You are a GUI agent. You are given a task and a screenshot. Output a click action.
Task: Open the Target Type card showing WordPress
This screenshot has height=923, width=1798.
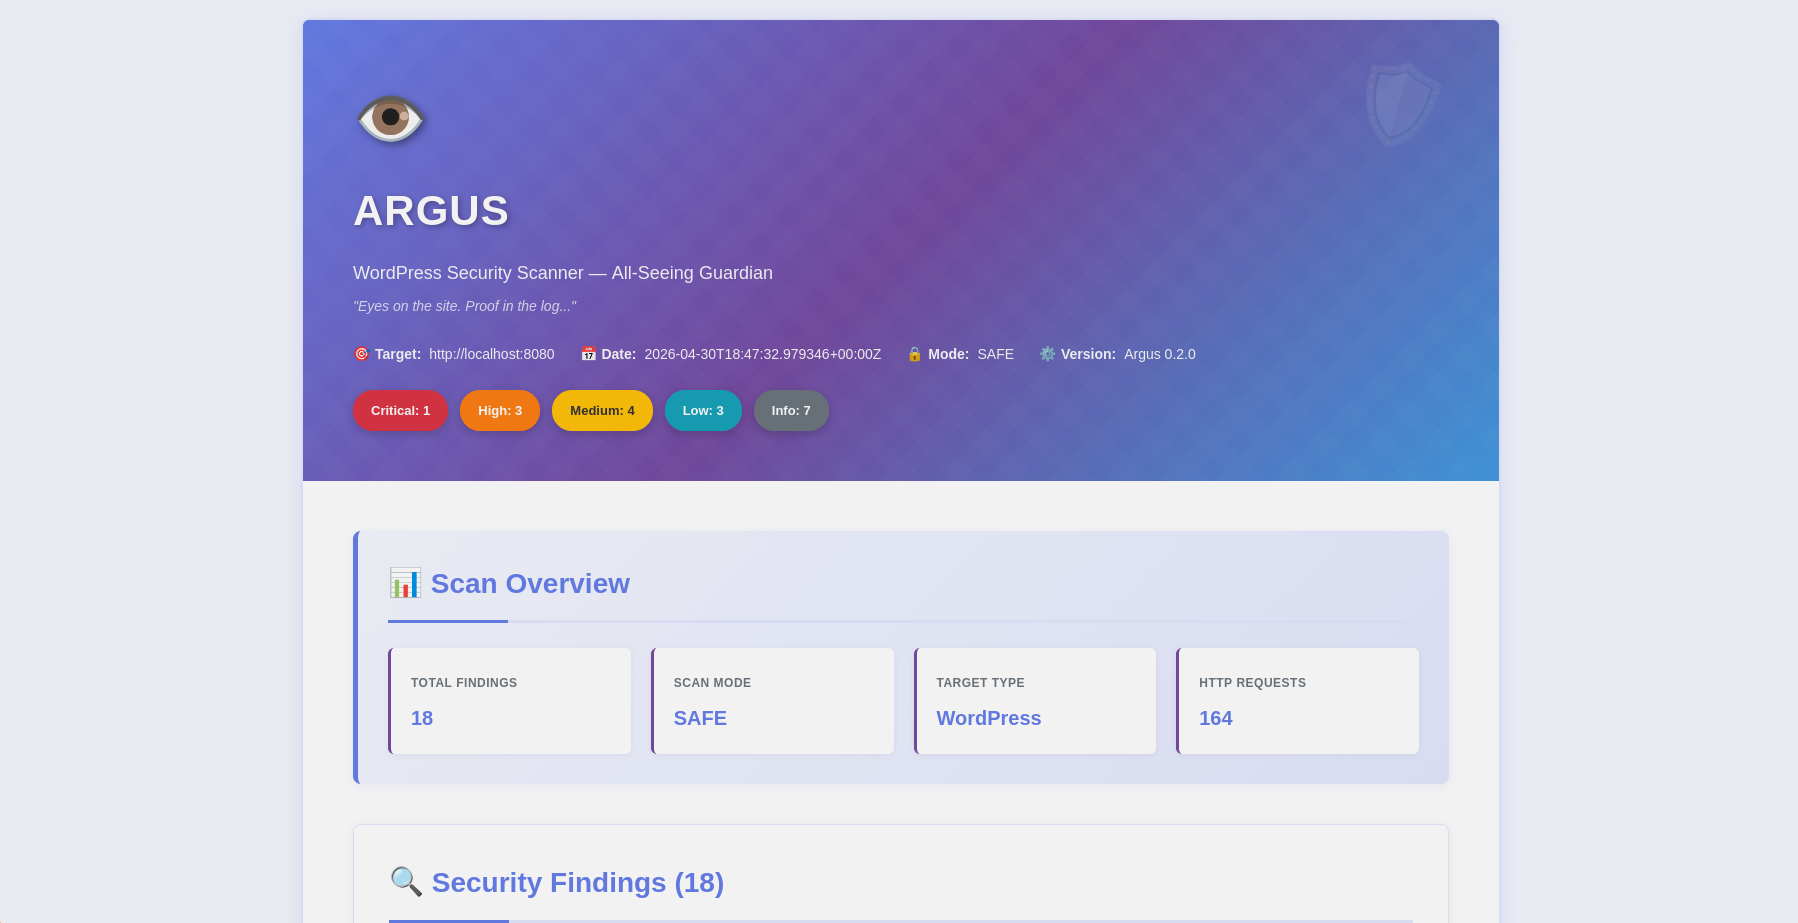tap(1035, 701)
